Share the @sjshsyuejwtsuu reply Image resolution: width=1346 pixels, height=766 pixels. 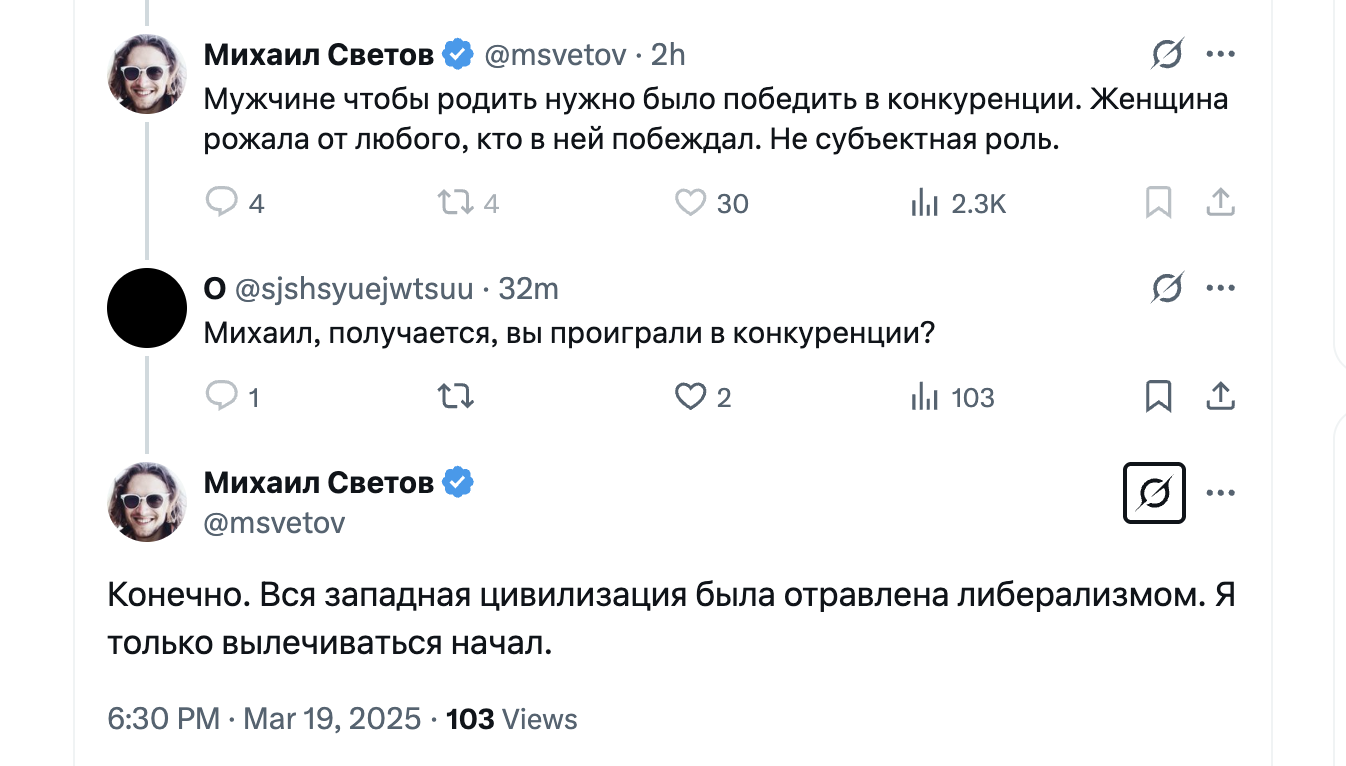click(1220, 397)
